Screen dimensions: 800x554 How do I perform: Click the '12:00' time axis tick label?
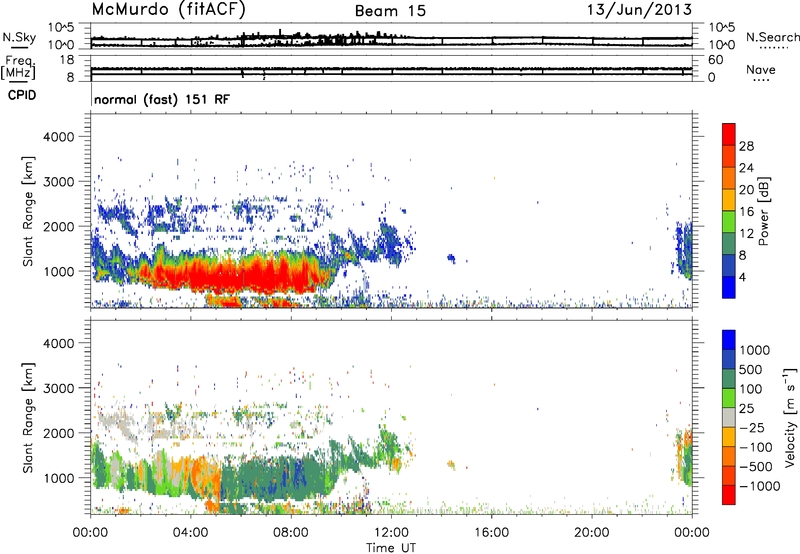point(391,533)
